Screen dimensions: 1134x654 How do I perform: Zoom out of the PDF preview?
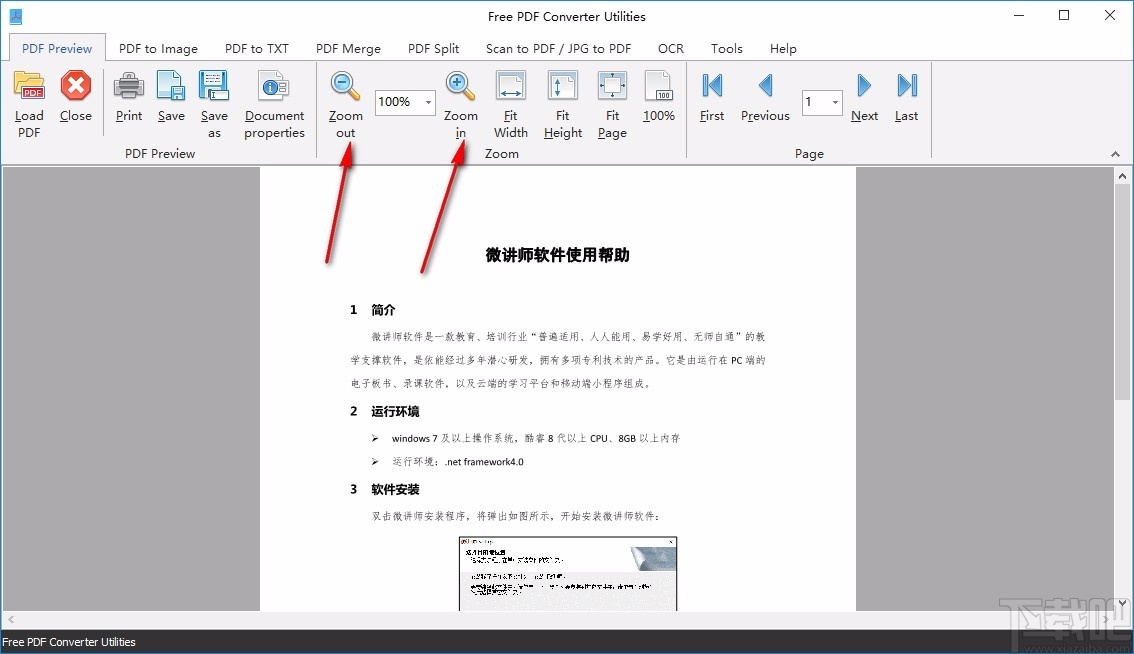click(x=345, y=100)
